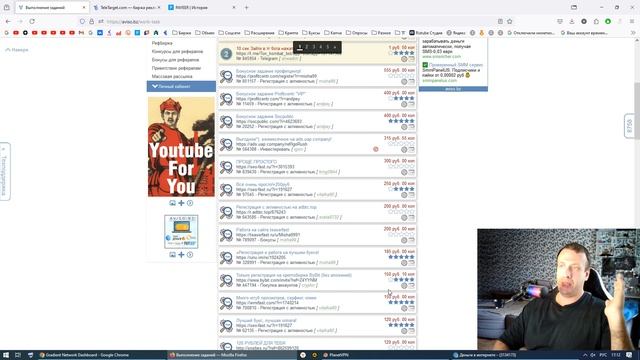
Task: Open the Биржи bookmarks folder
Action: (x=182, y=33)
